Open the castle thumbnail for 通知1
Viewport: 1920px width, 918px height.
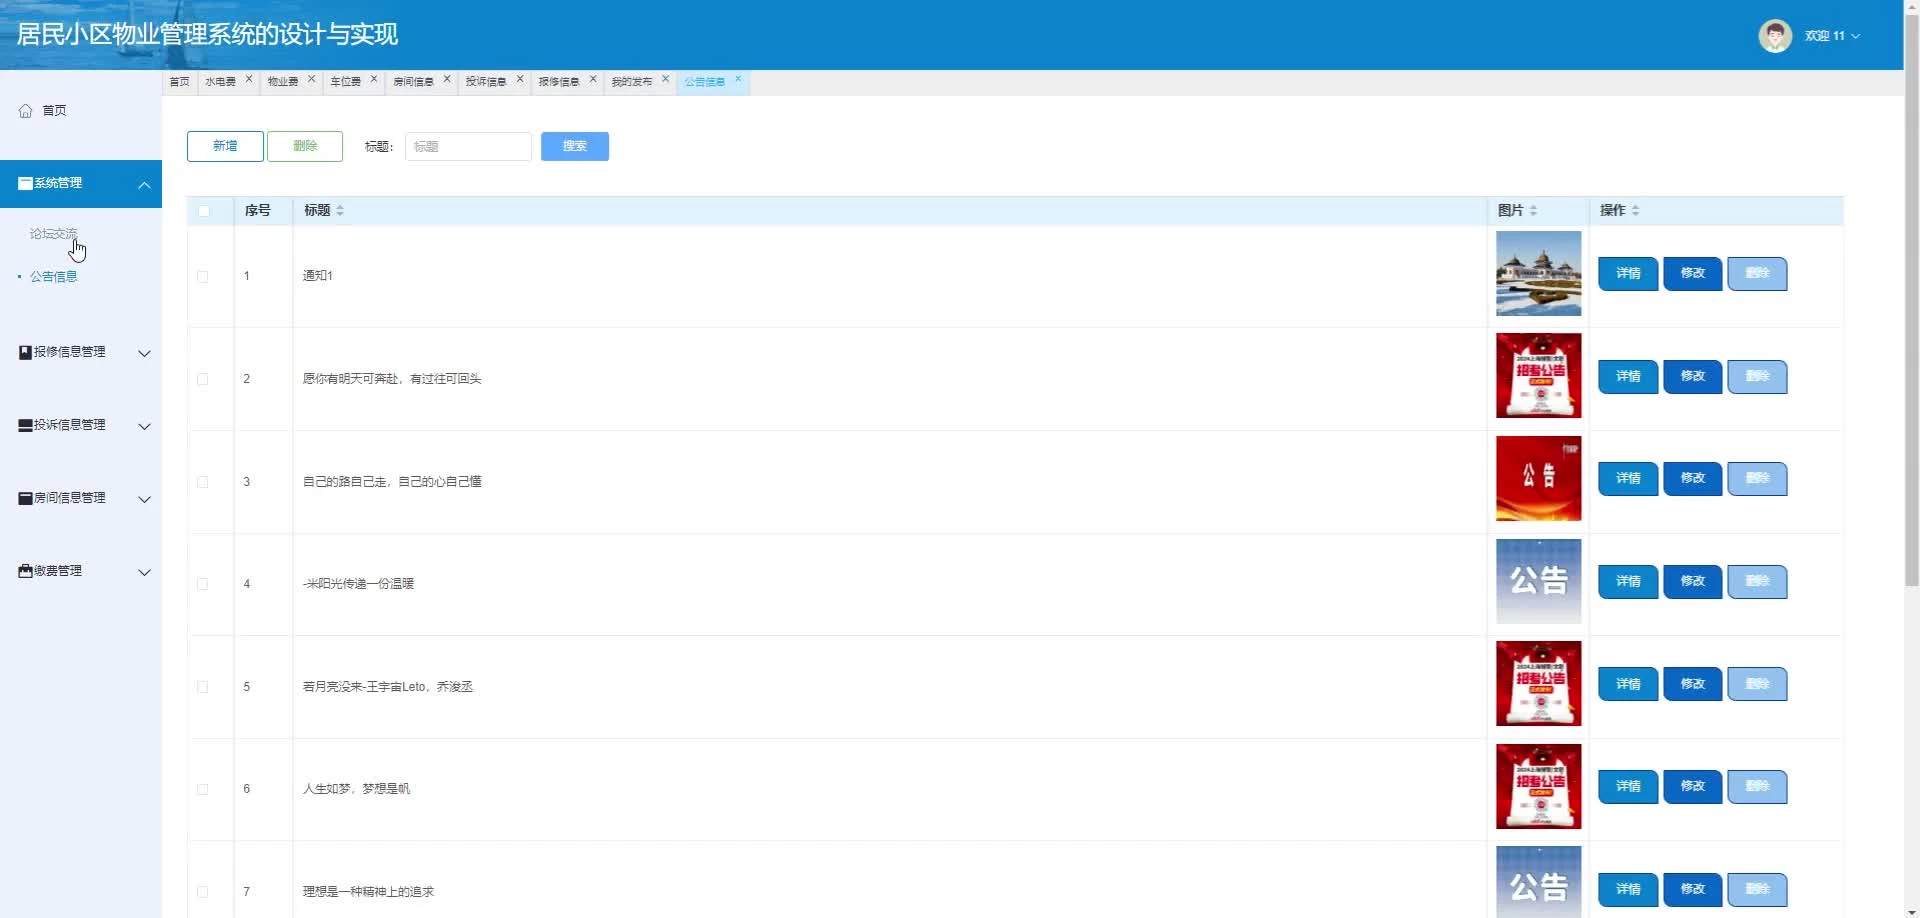[x=1538, y=273]
